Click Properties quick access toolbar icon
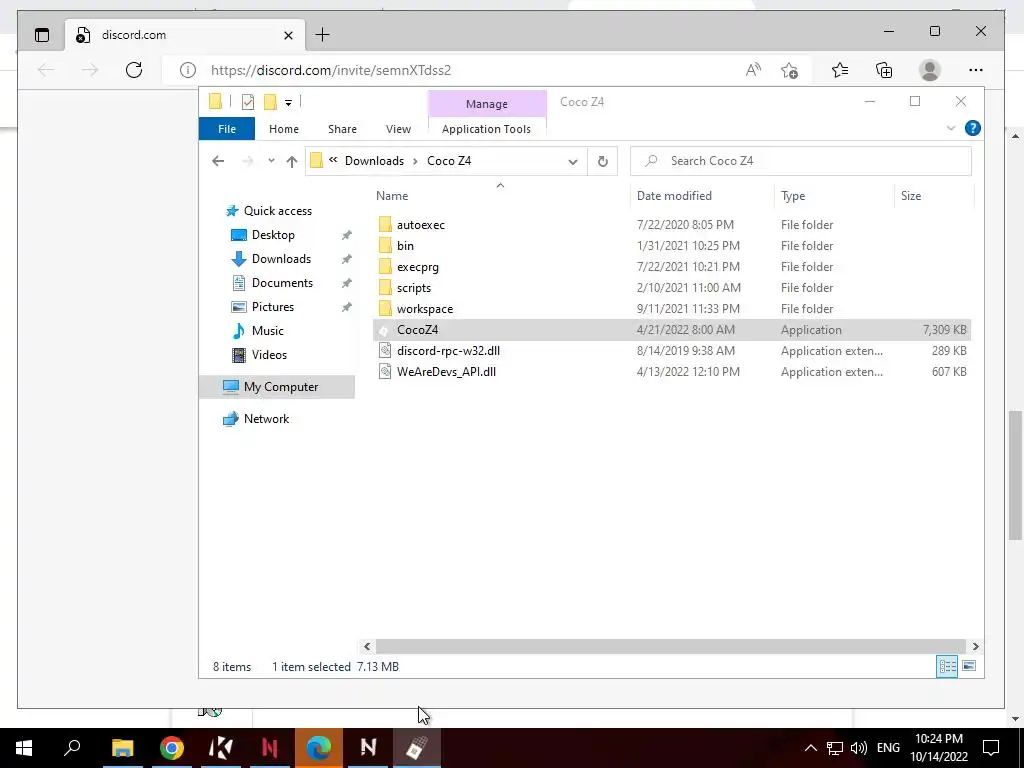The image size is (1024, 768). (248, 102)
